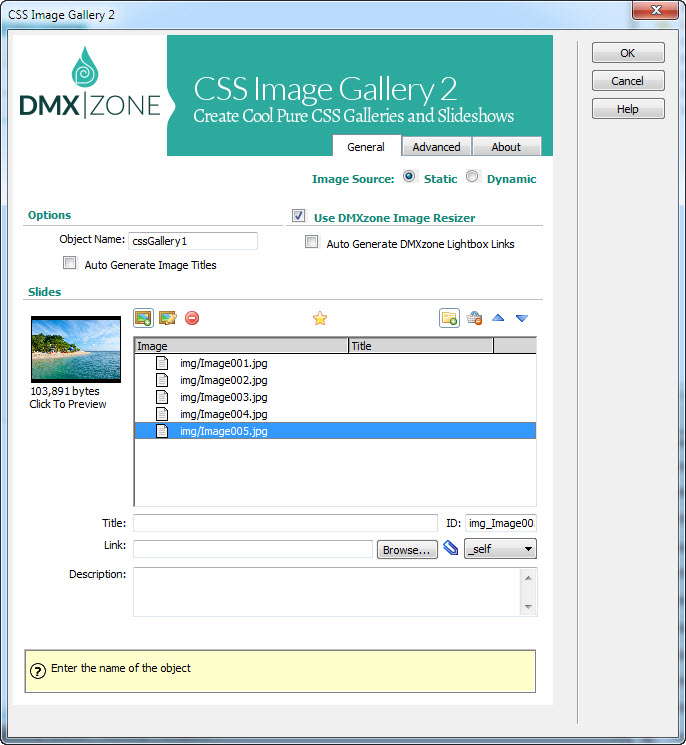Click the Add Folder icon
The image size is (686, 745).
point(449,318)
